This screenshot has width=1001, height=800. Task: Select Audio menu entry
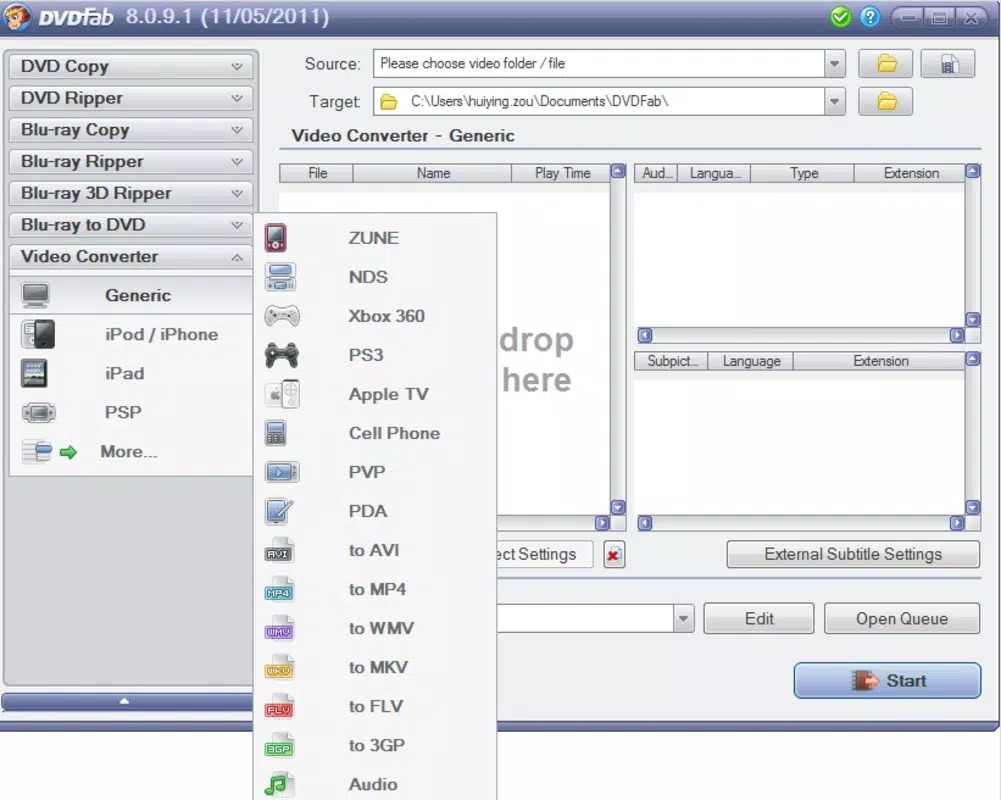pyautogui.click(x=374, y=785)
